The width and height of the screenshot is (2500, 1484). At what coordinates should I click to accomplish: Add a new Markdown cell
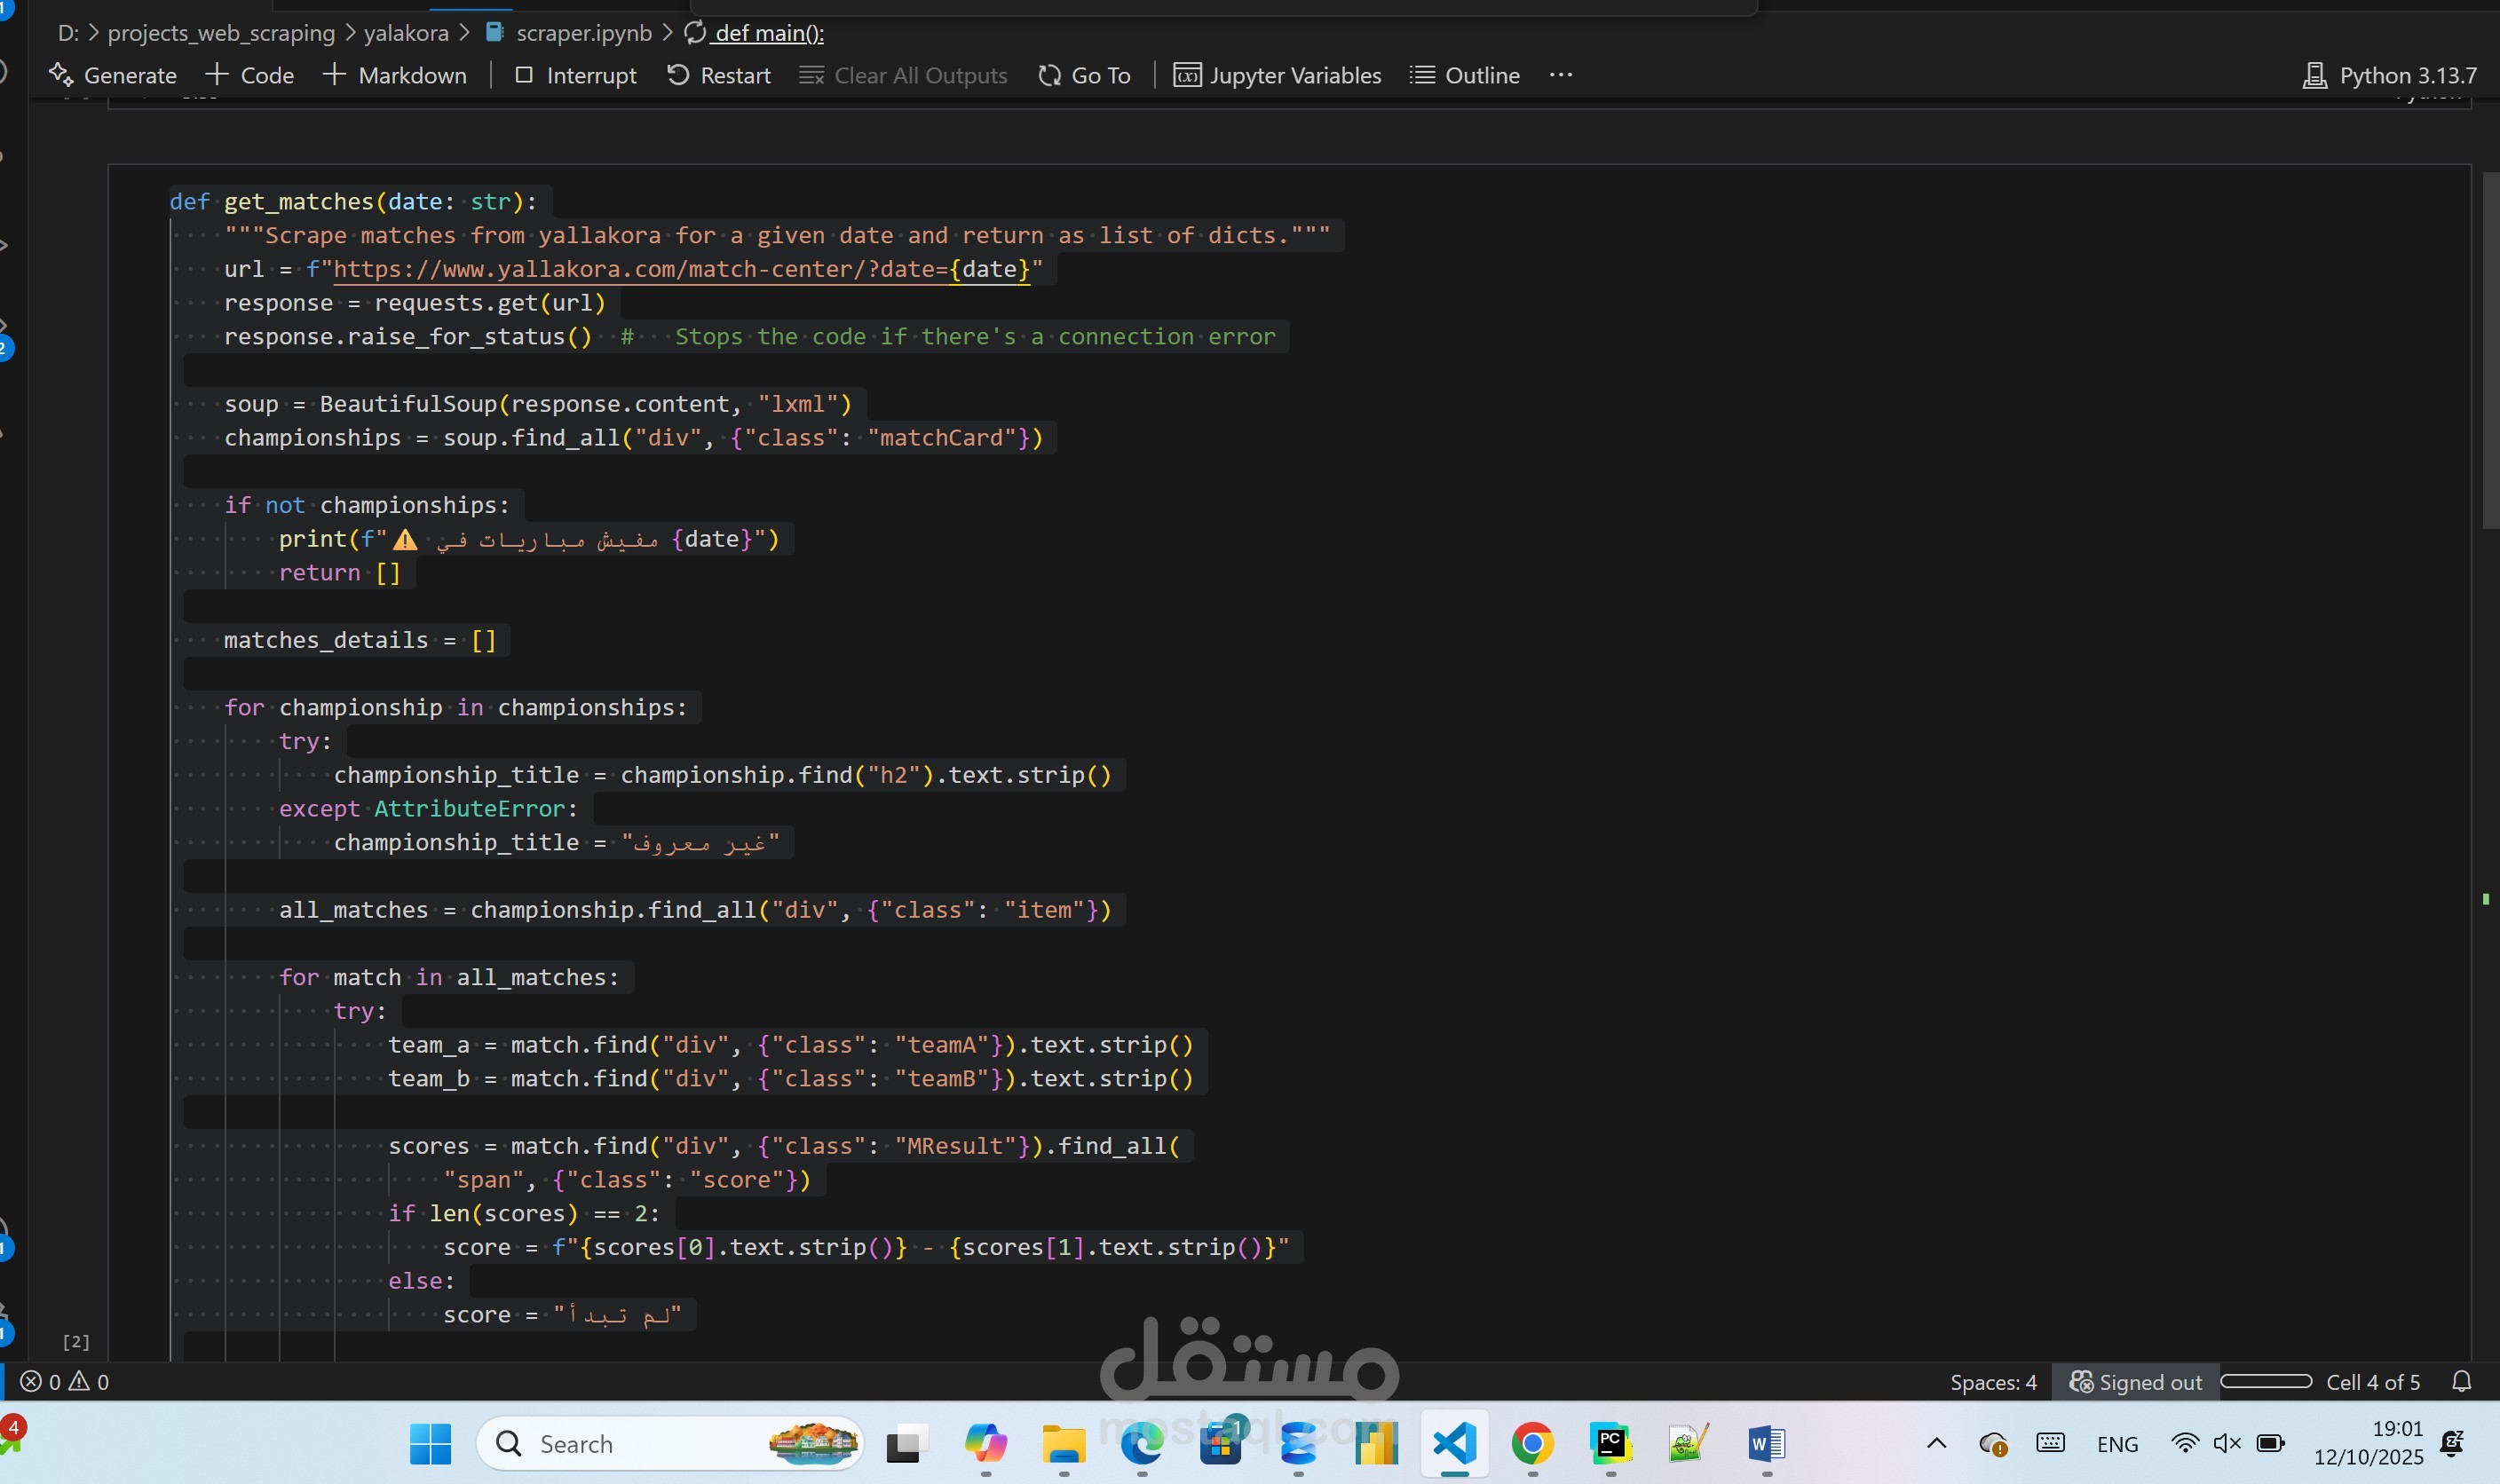[395, 75]
